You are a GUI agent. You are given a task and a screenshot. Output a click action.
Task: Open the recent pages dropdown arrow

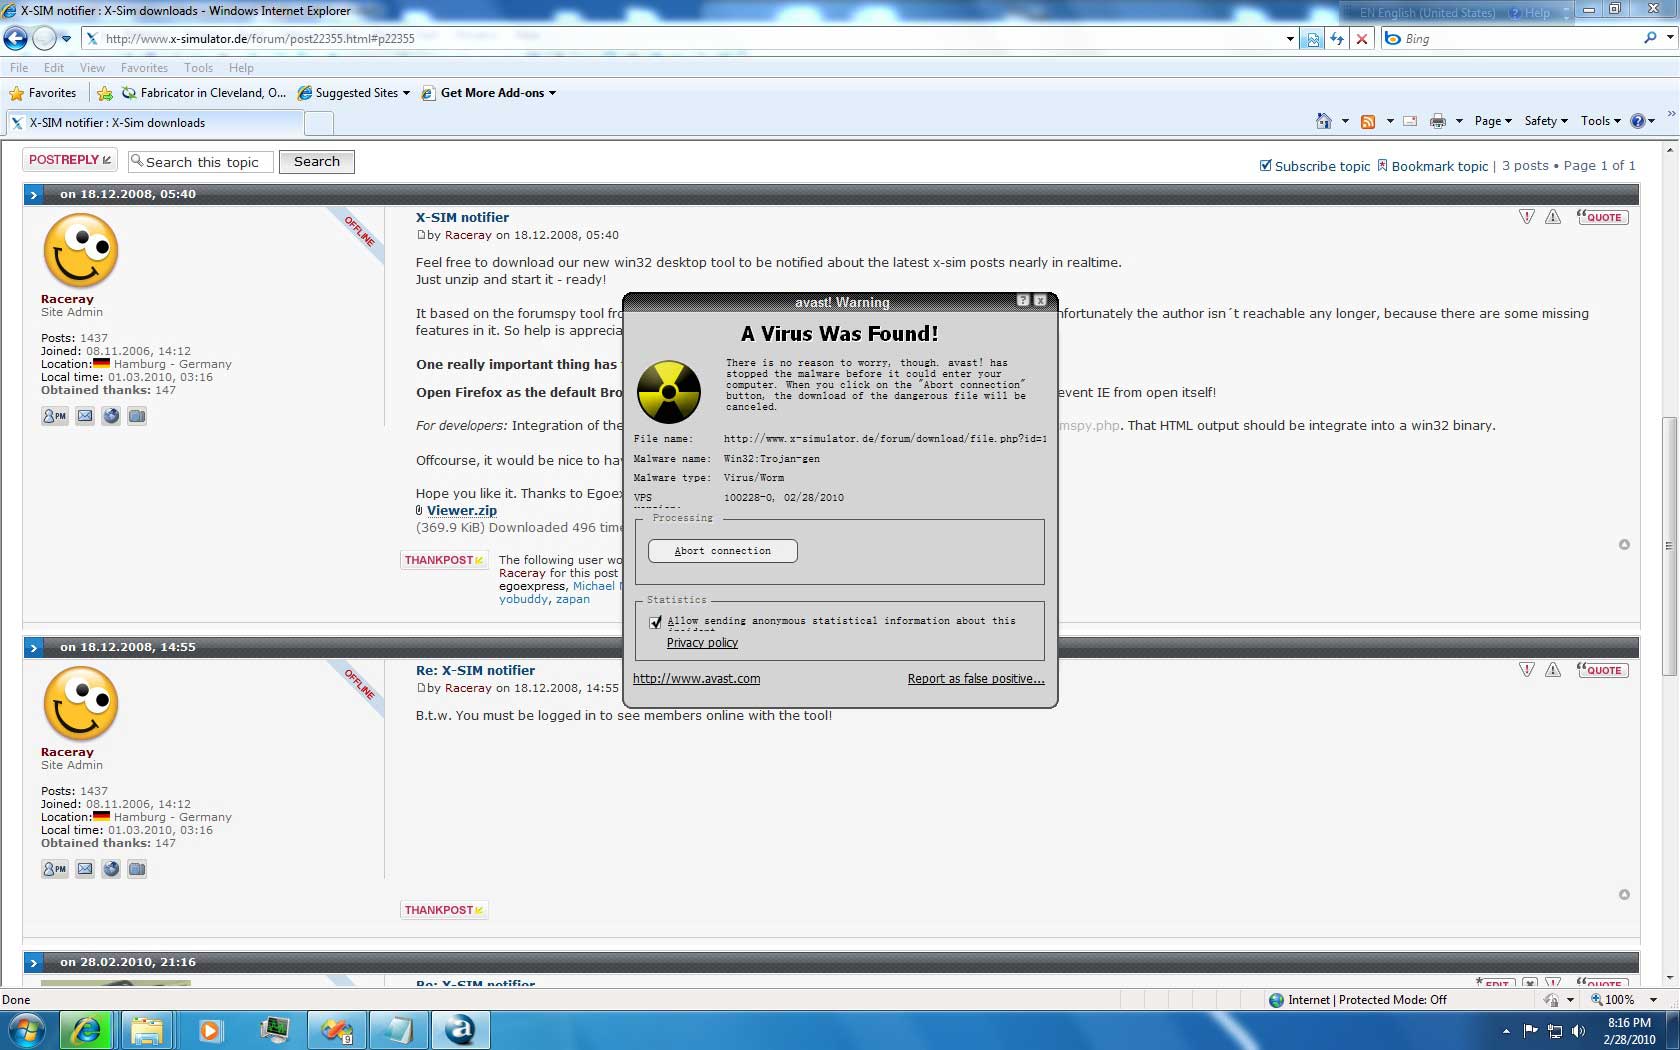[x=66, y=39]
